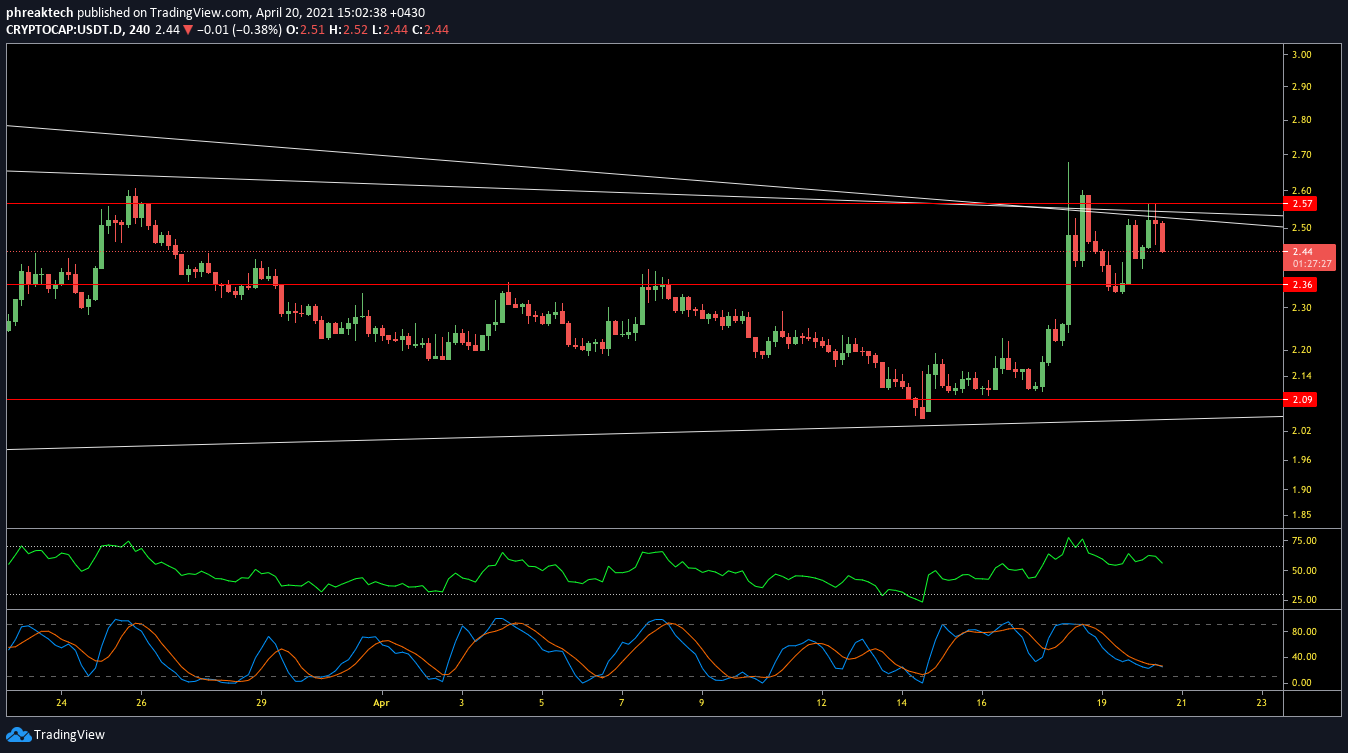Screen dimensions: 1348x753
Task: Click the 40.00 stochastic scale value
Action: (1304, 657)
